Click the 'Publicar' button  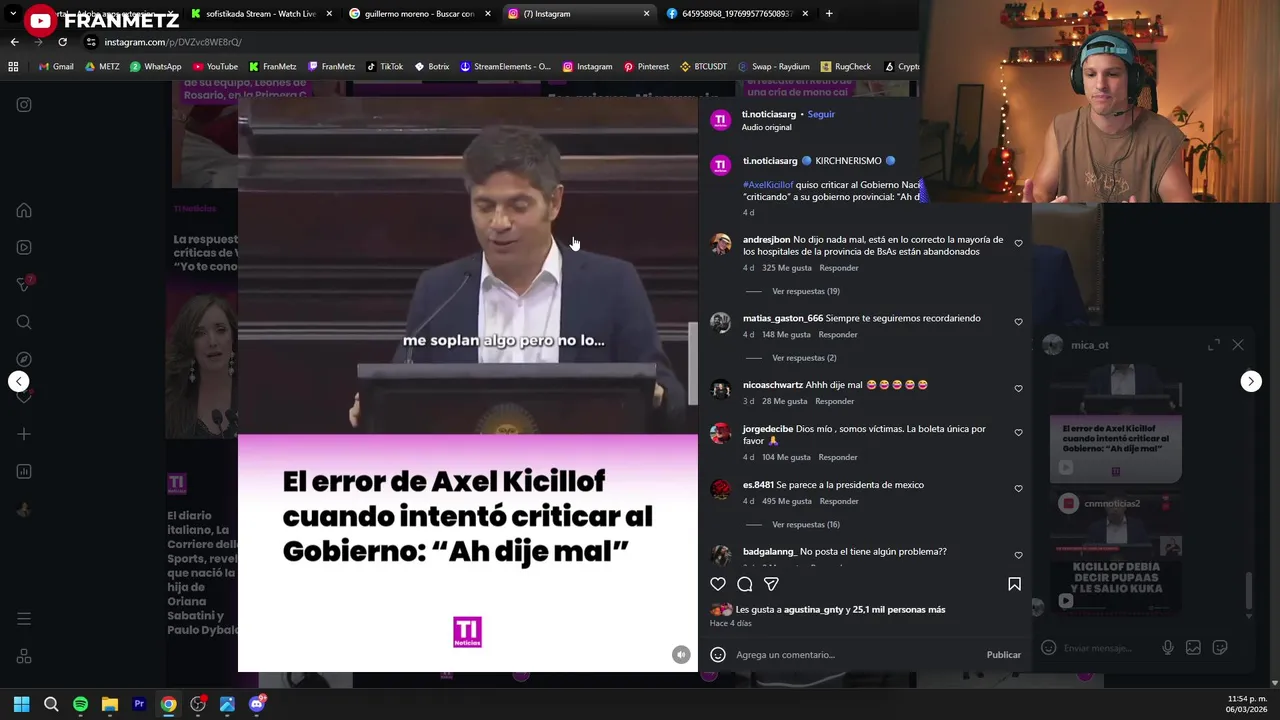click(x=1003, y=655)
